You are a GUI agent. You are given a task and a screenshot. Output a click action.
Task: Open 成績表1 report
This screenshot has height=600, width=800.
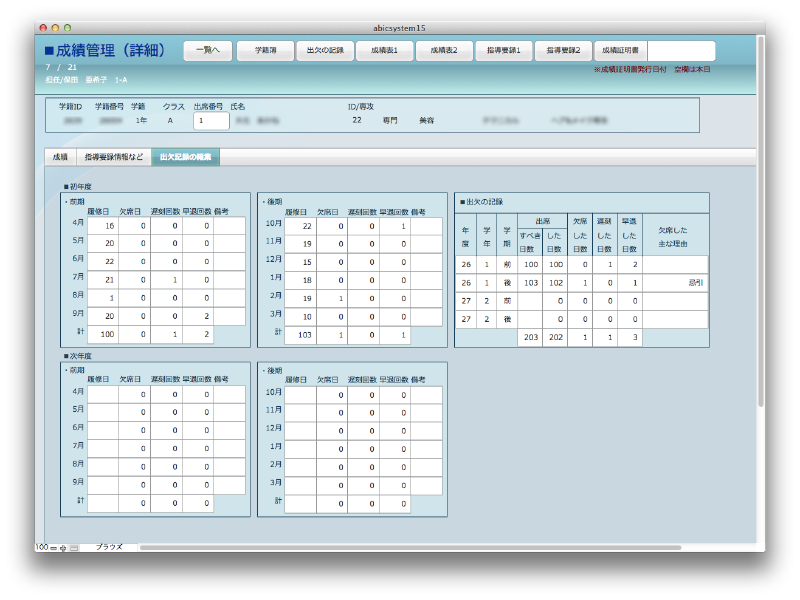(x=384, y=49)
